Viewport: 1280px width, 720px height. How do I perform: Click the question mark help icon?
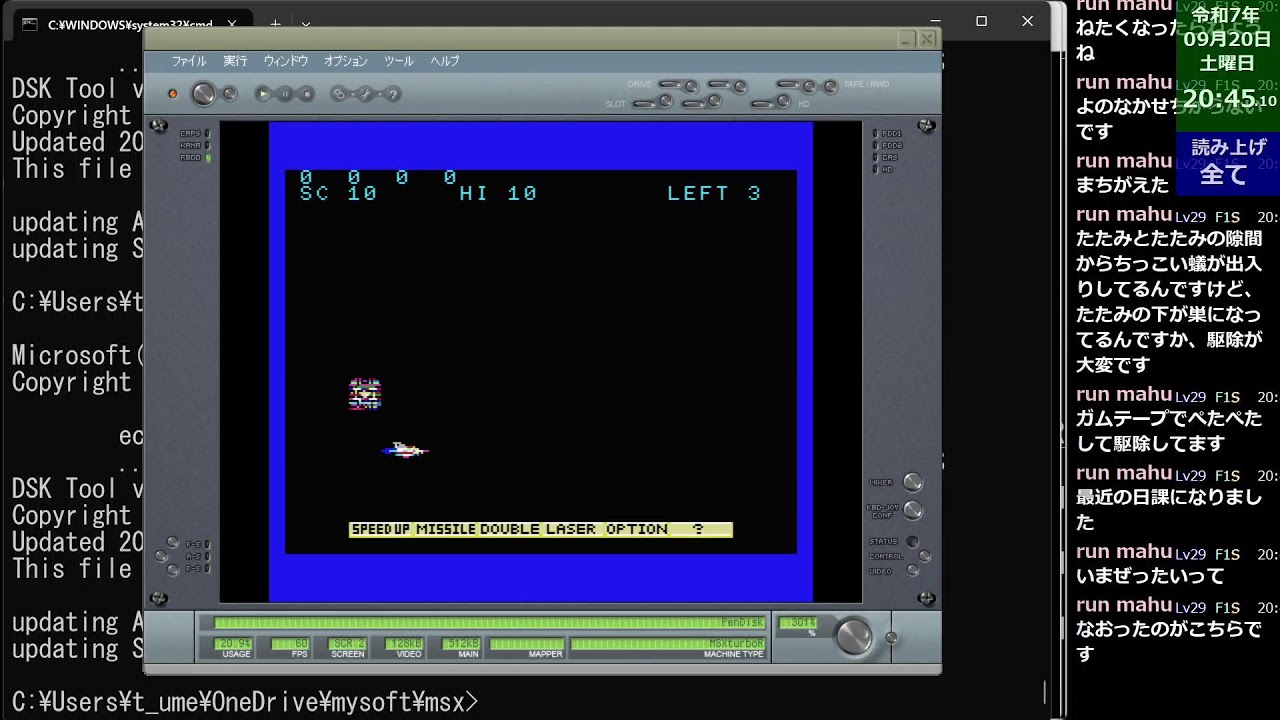click(x=393, y=94)
